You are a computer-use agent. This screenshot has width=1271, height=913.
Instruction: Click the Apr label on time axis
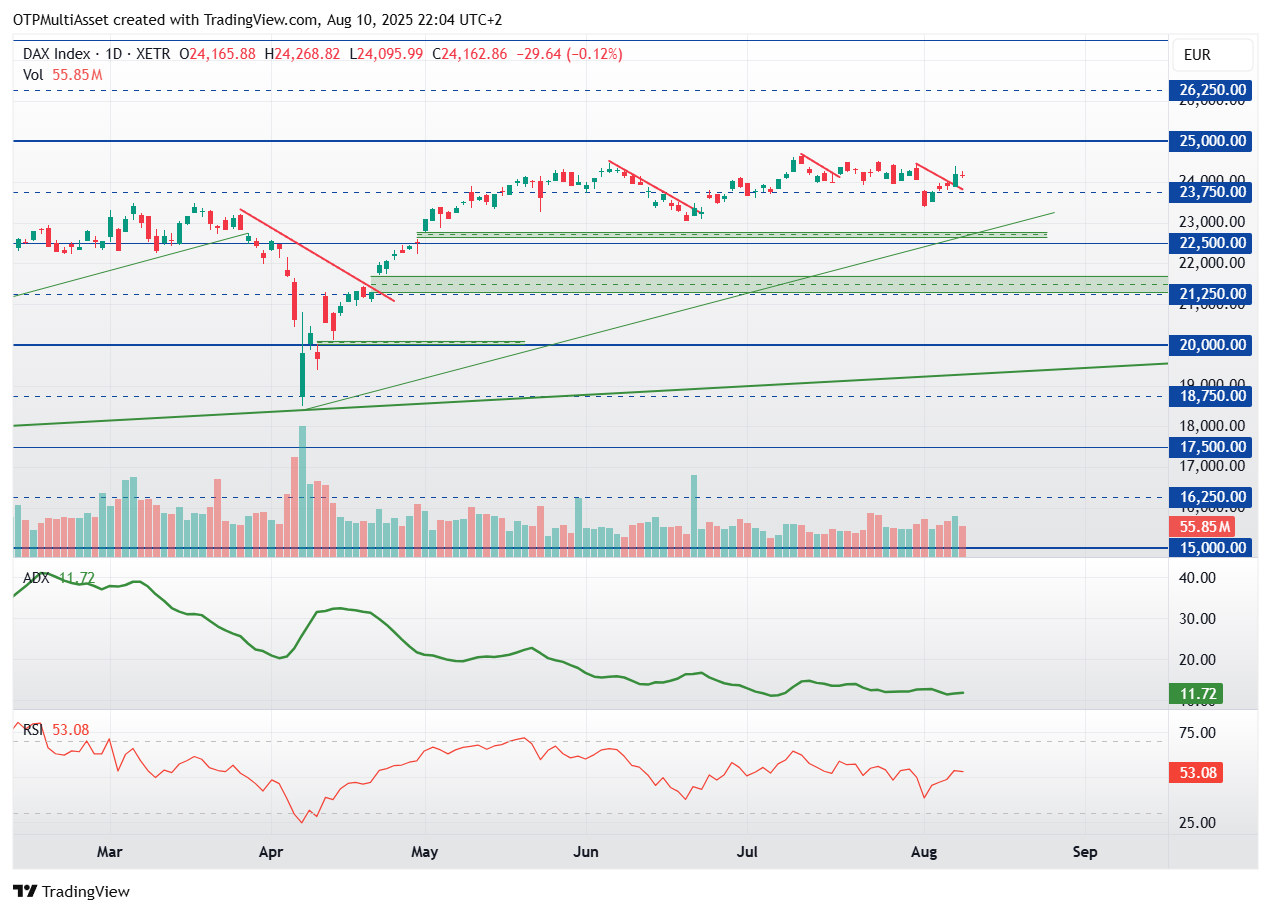pyautogui.click(x=270, y=853)
